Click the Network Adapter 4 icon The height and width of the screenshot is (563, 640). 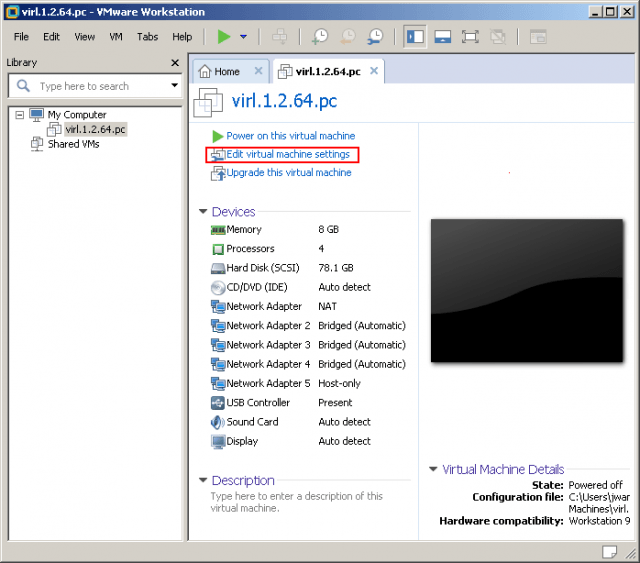[218, 364]
